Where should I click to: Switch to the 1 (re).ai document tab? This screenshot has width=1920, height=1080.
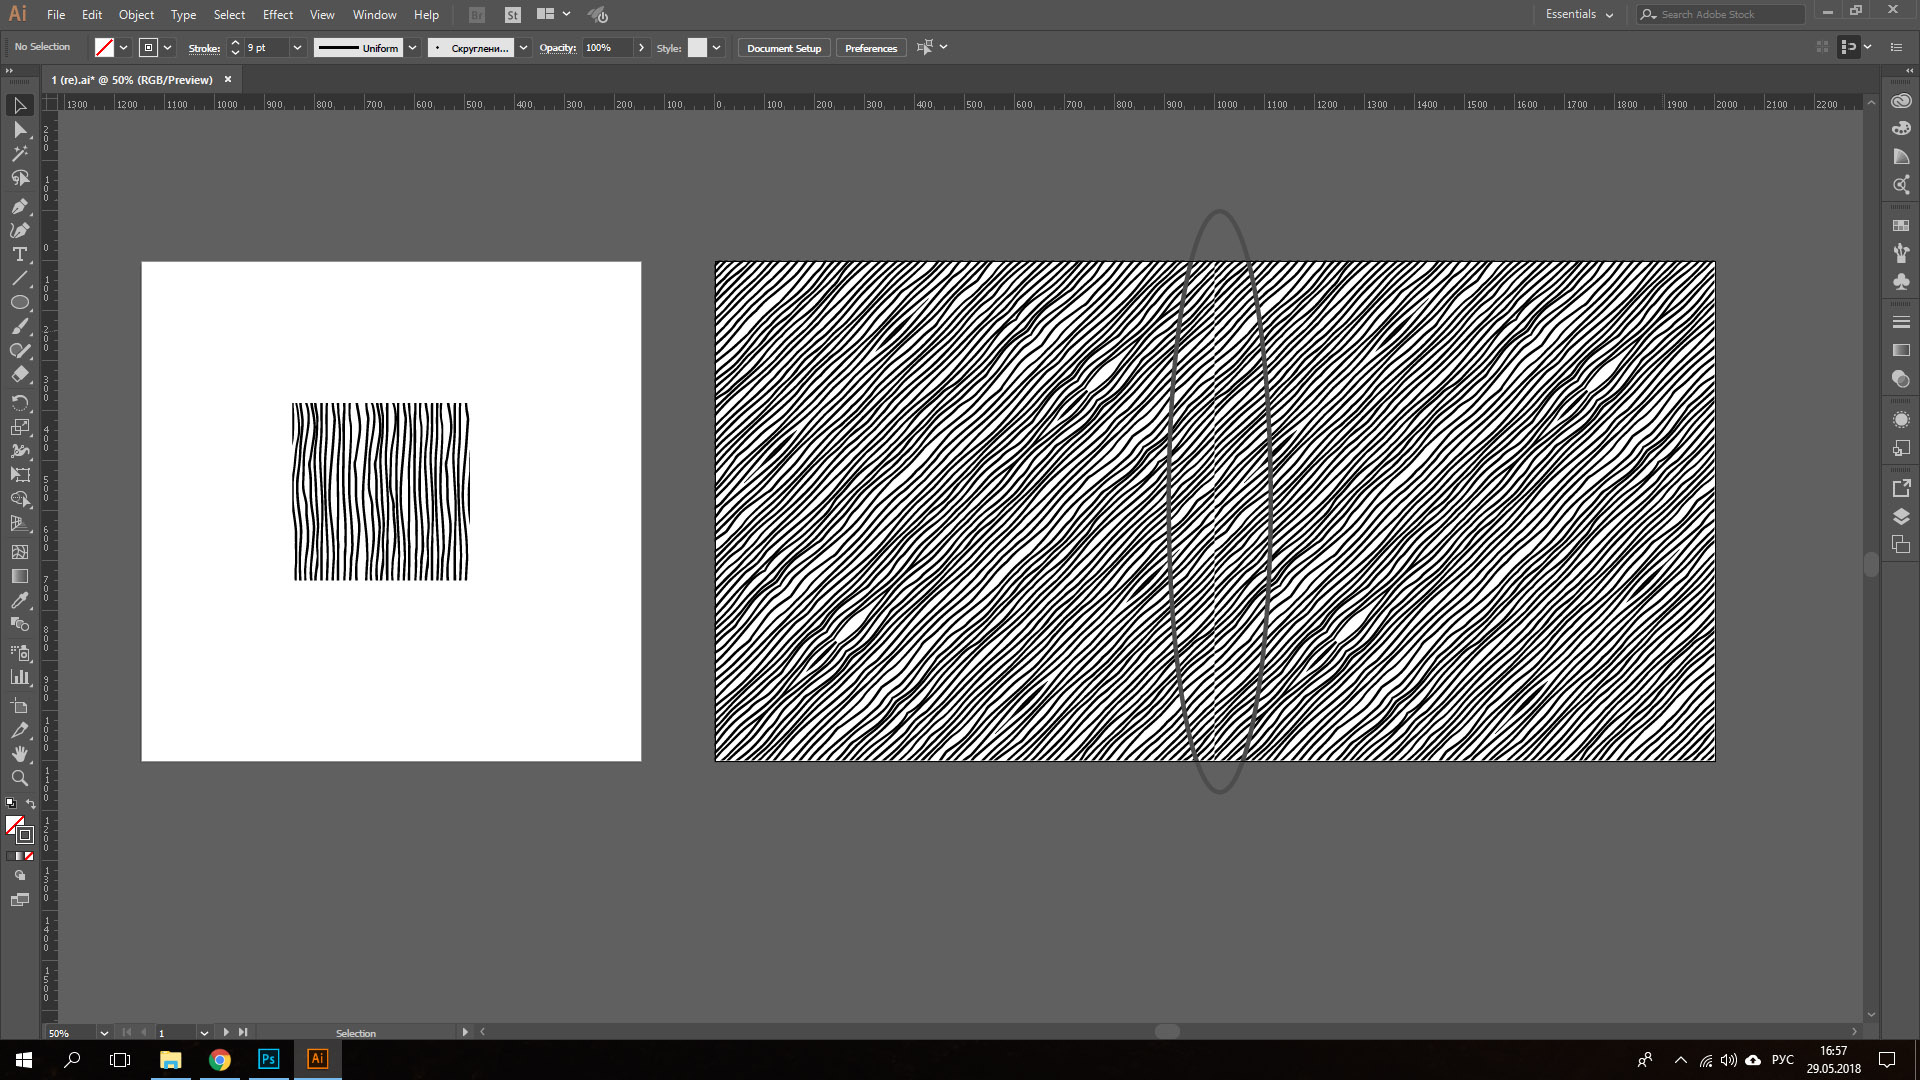point(132,80)
